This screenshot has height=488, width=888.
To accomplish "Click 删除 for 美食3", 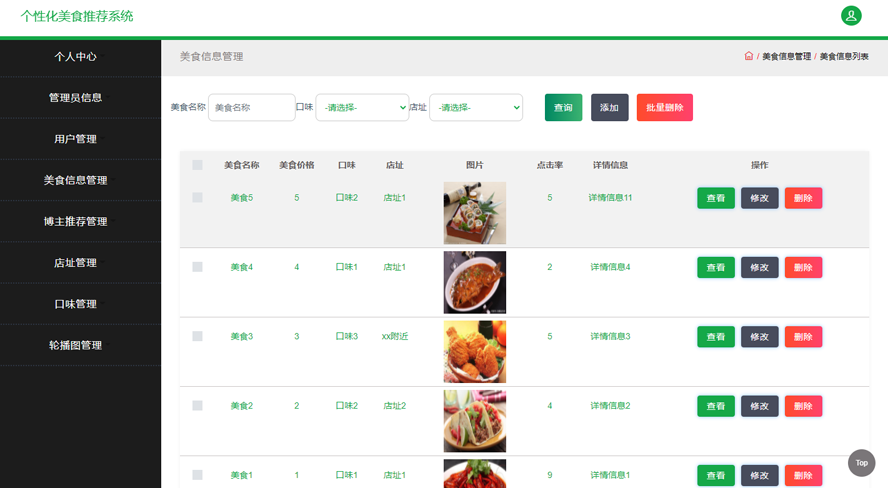I will point(803,336).
